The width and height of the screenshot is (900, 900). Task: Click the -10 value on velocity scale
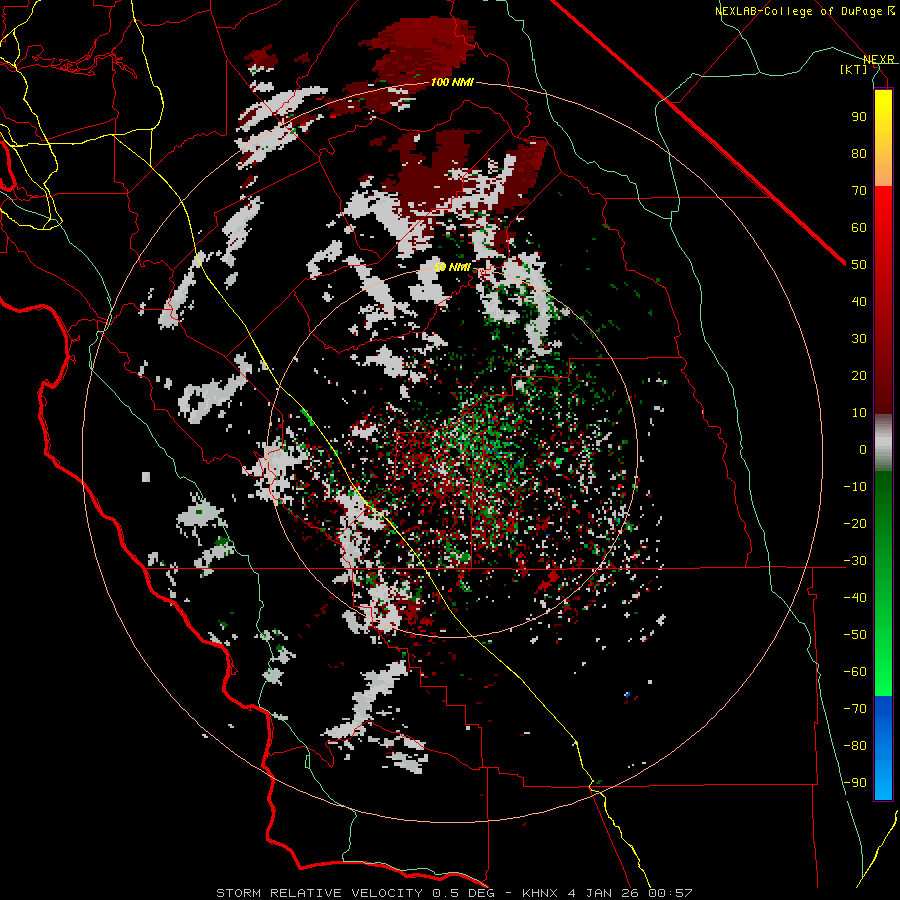click(x=855, y=487)
